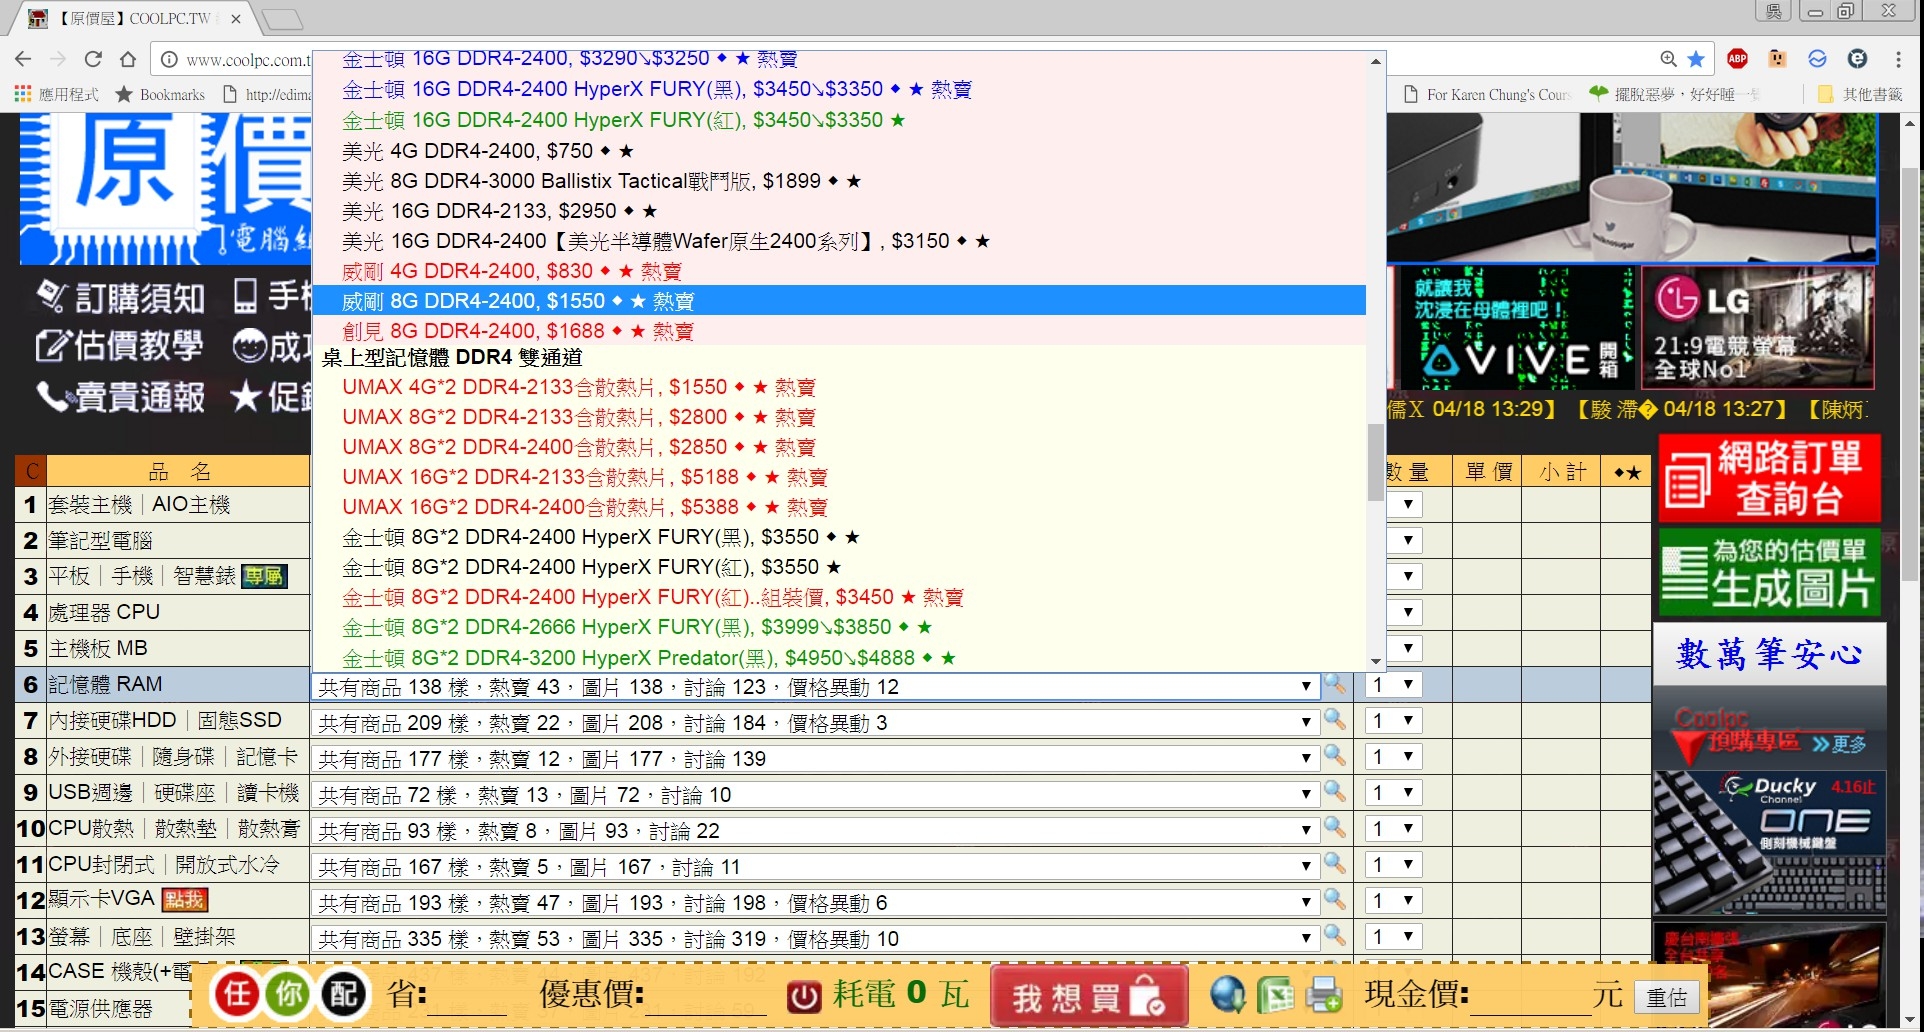Open the HDD/SSD product list dropdown

tap(815, 723)
